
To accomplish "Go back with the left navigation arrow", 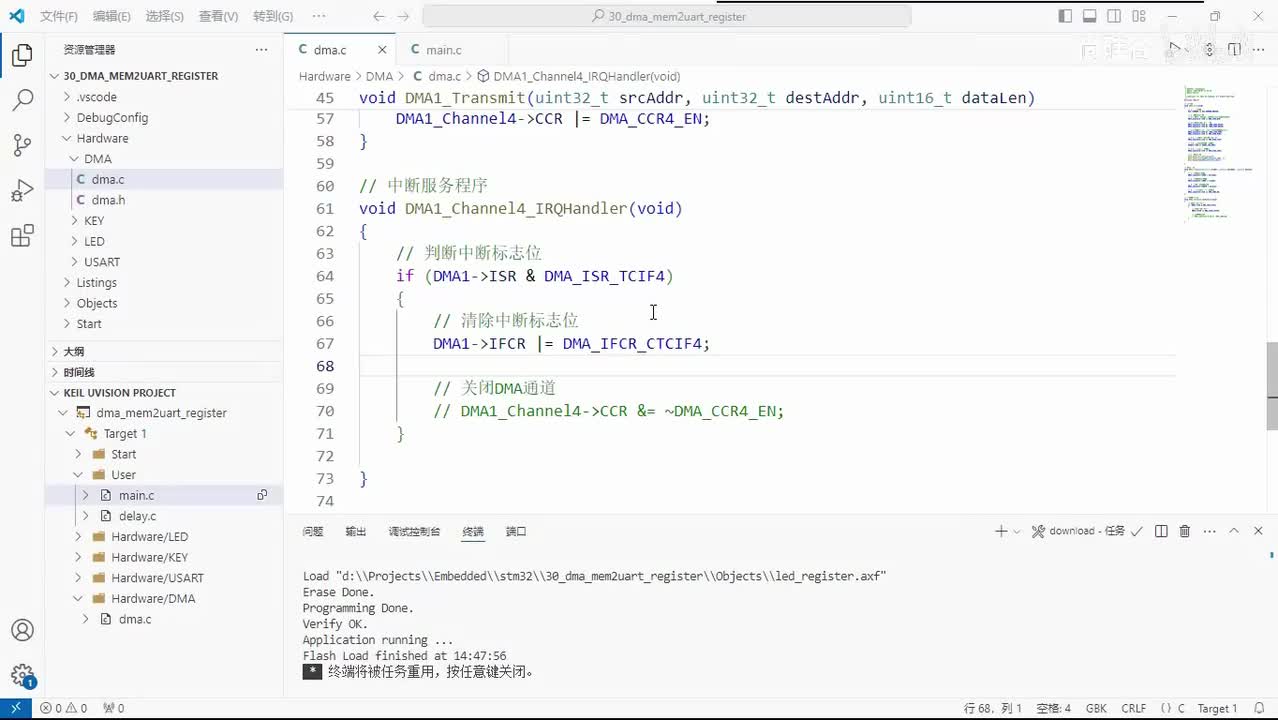I will pos(378,16).
